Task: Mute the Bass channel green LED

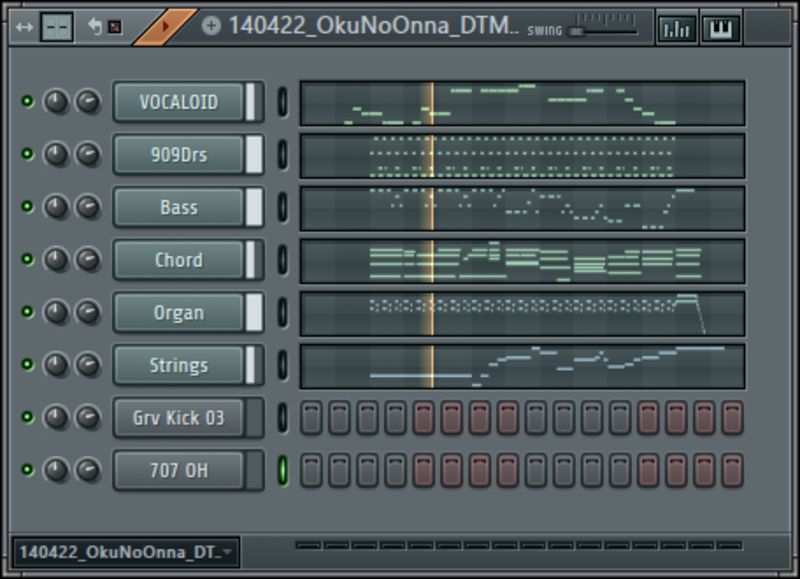Action: [28, 206]
